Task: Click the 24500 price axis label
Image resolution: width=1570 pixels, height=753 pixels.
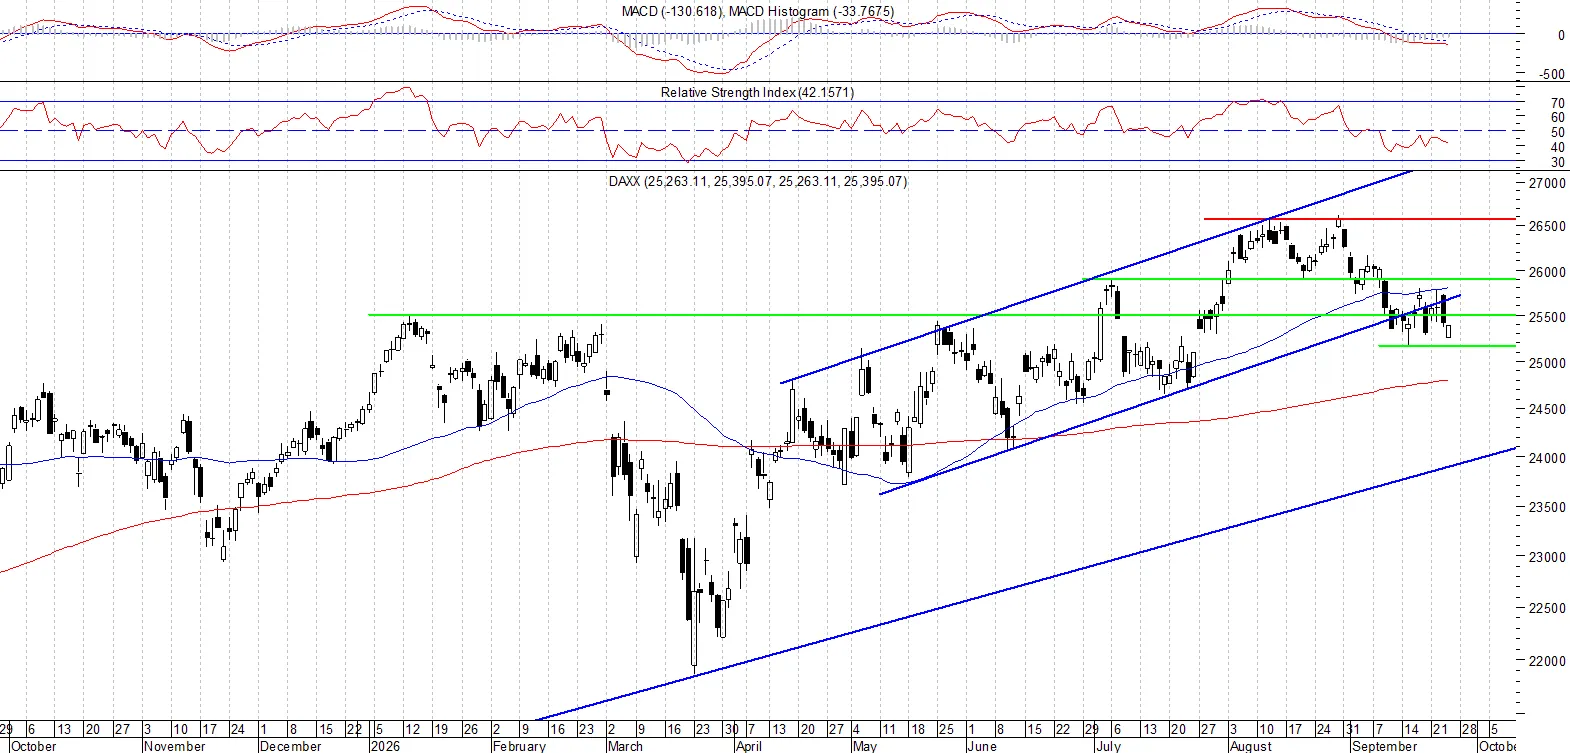Action: tap(1548, 409)
